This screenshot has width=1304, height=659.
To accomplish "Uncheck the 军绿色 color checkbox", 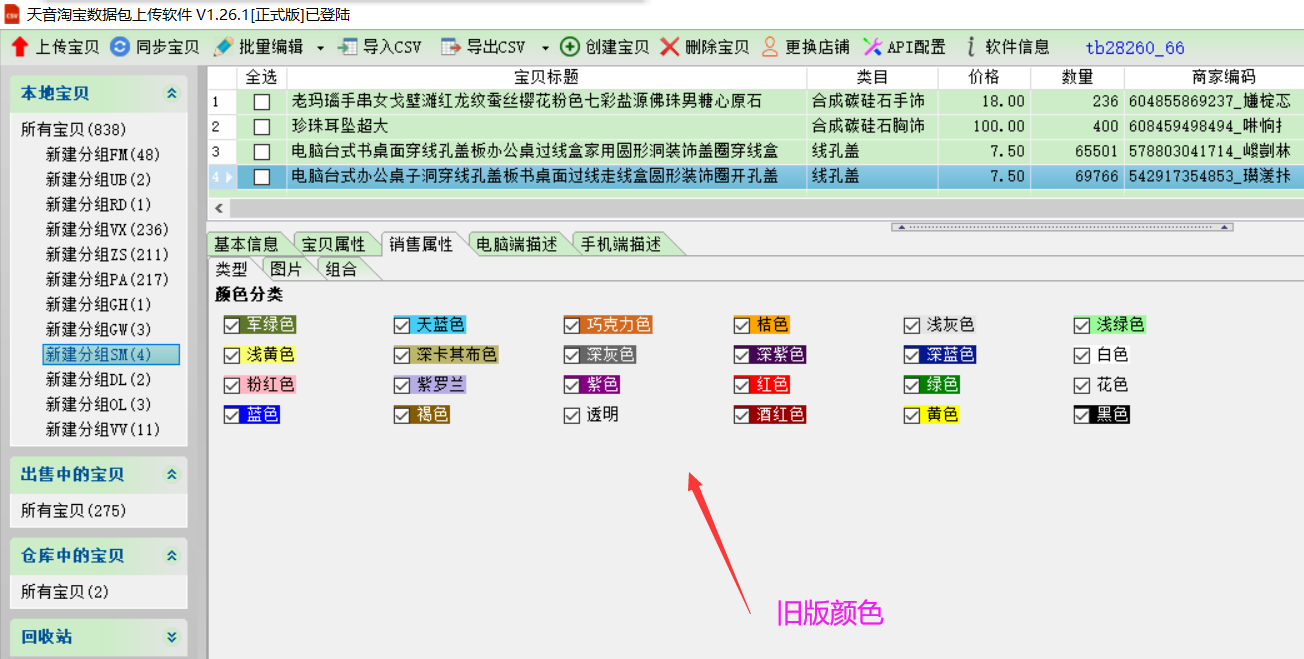I will tap(232, 325).
